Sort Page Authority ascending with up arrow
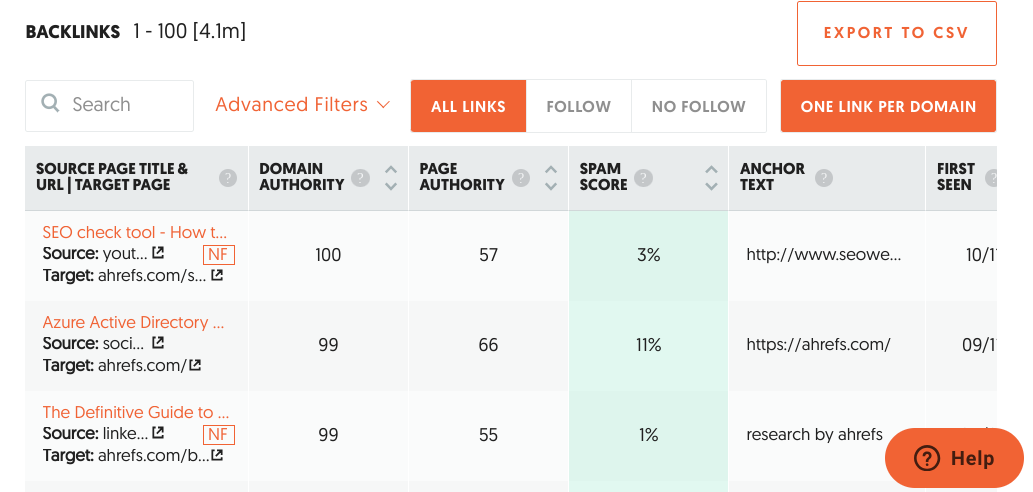 coord(551,169)
